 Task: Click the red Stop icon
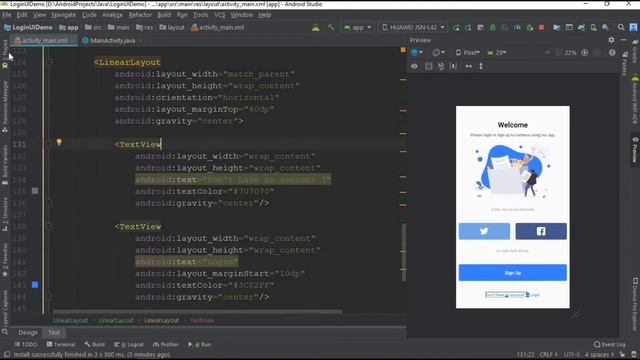[x=542, y=27]
